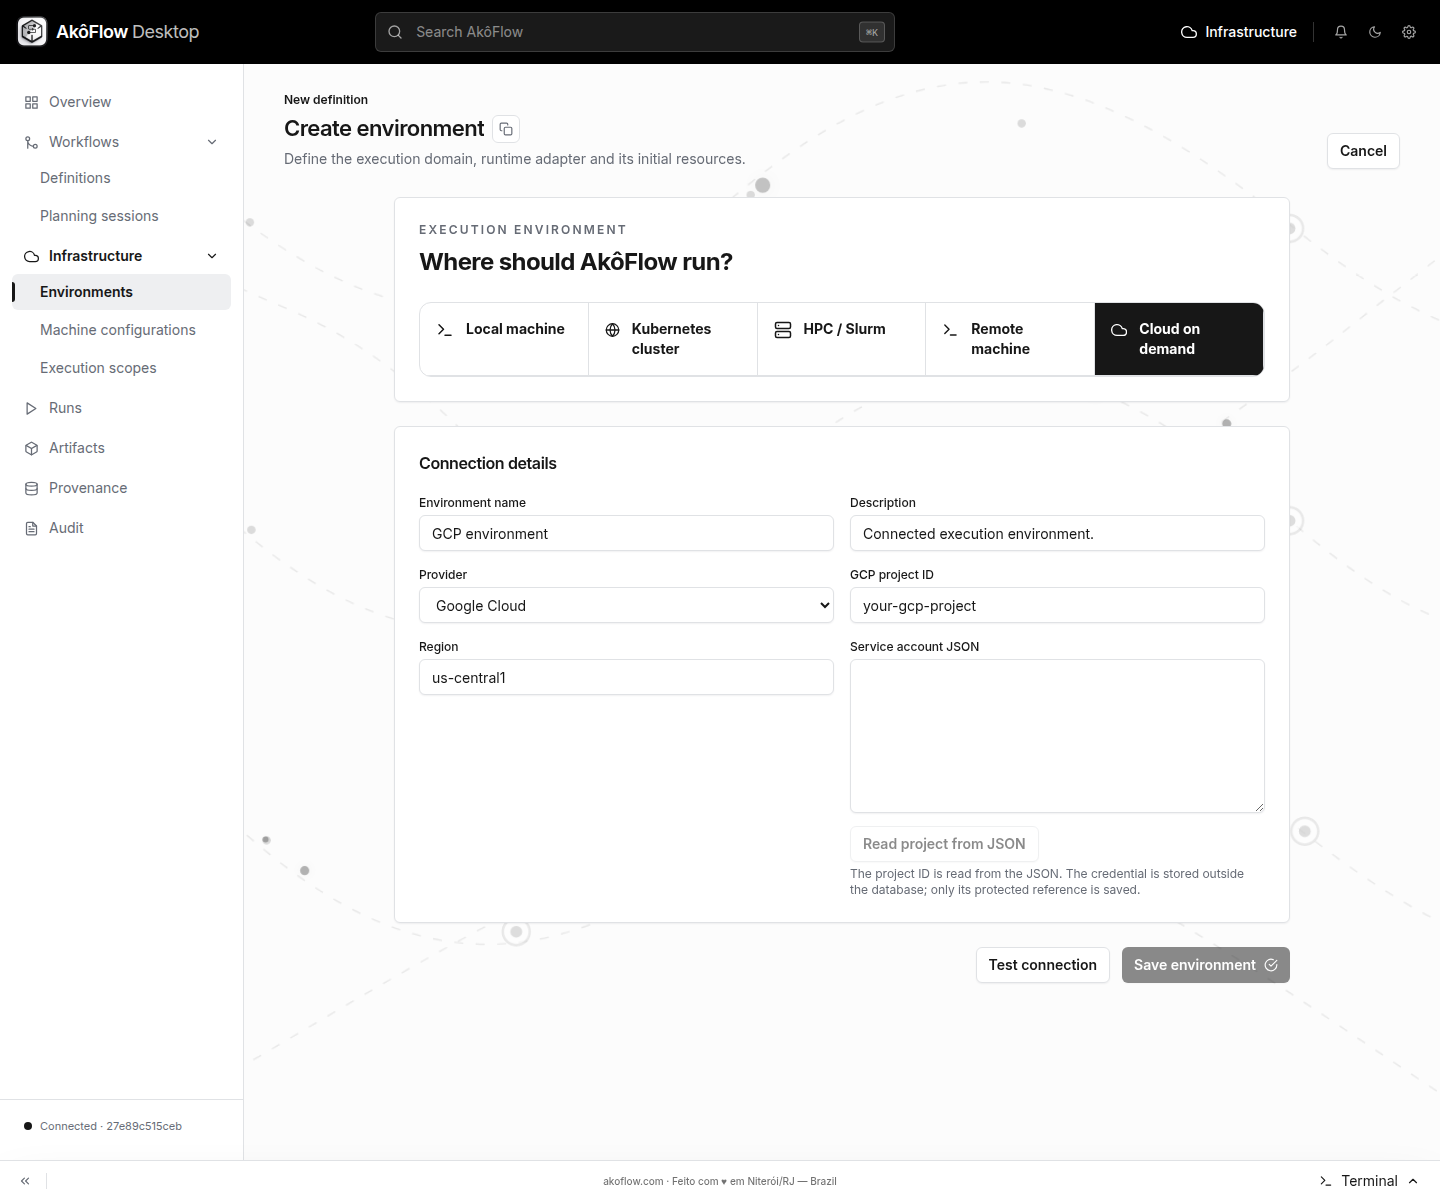This screenshot has width=1440, height=1200.
Task: Select Environments in sidebar
Action: coord(121,292)
